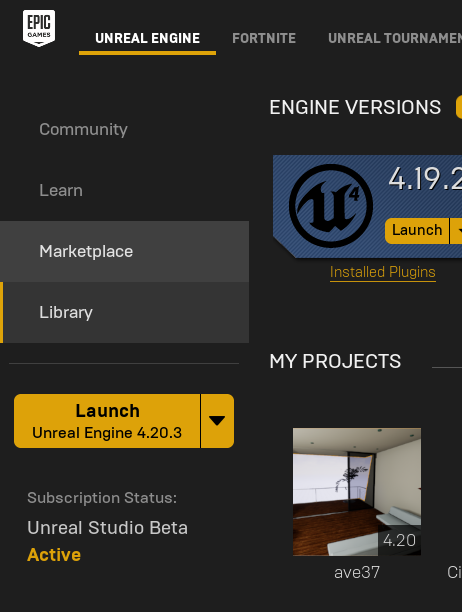Click the ave37 project name

tap(357, 573)
